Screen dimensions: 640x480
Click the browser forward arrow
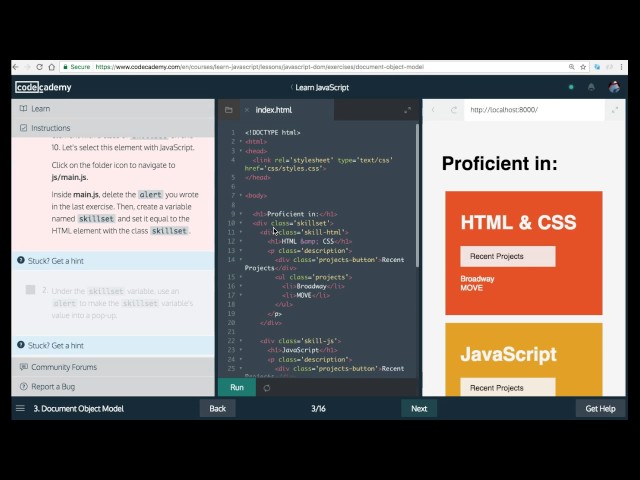[x=27, y=67]
